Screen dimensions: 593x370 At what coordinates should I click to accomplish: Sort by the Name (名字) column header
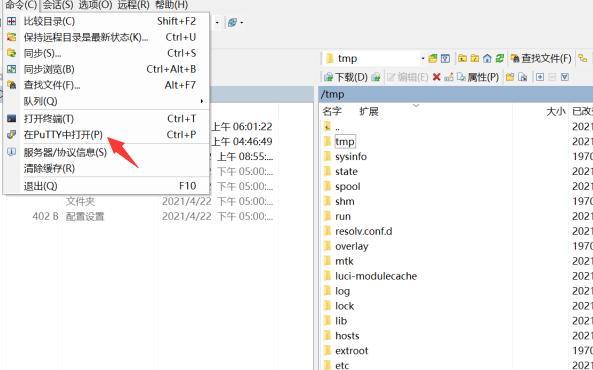(332, 111)
